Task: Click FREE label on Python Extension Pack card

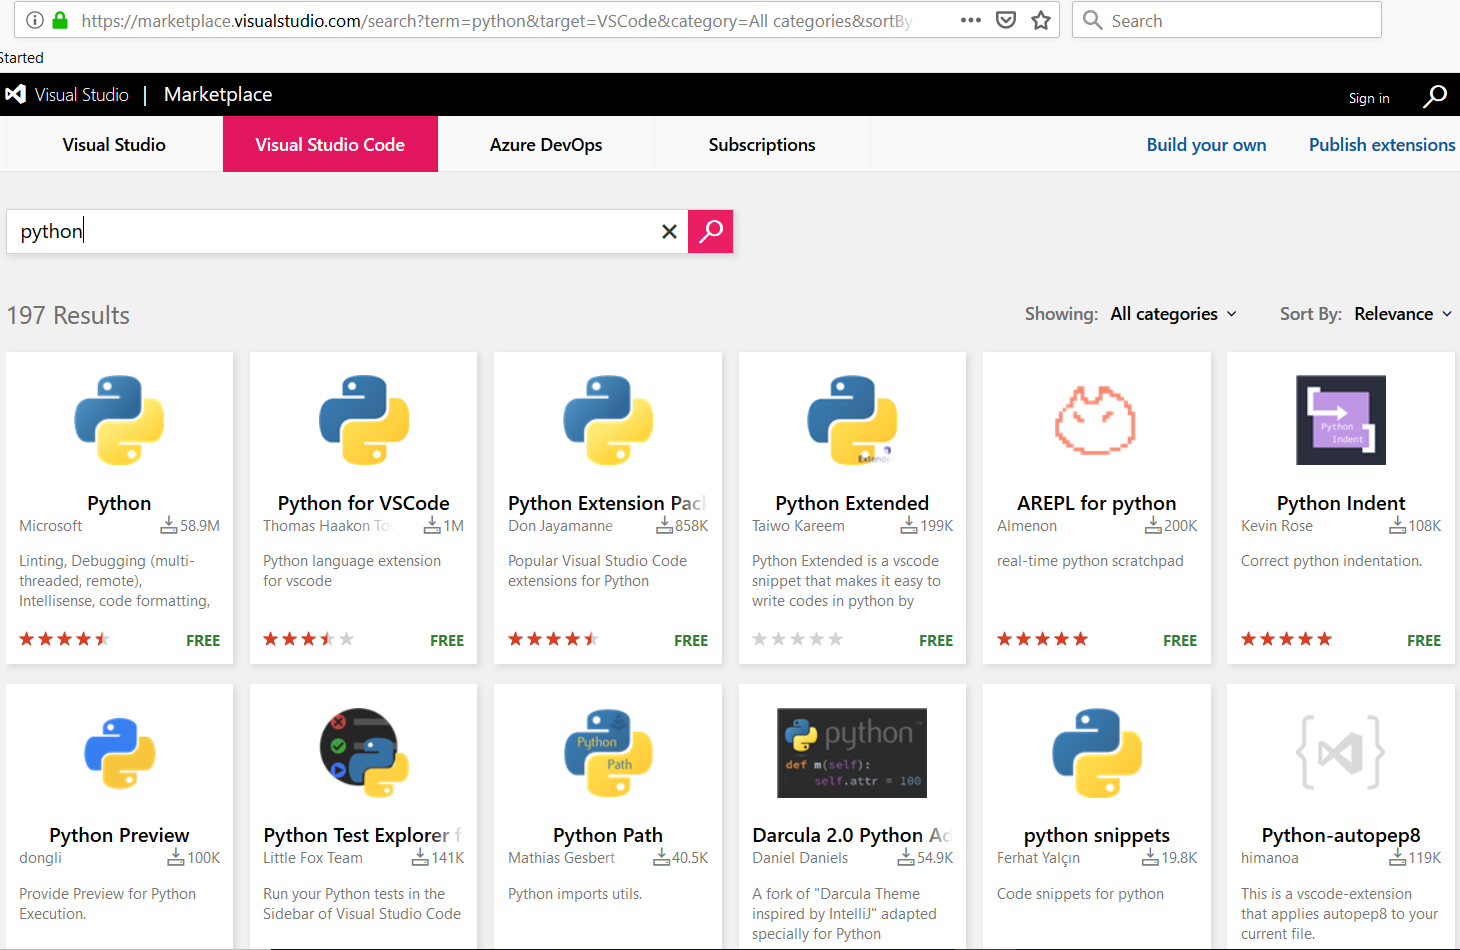Action: pyautogui.click(x=691, y=640)
